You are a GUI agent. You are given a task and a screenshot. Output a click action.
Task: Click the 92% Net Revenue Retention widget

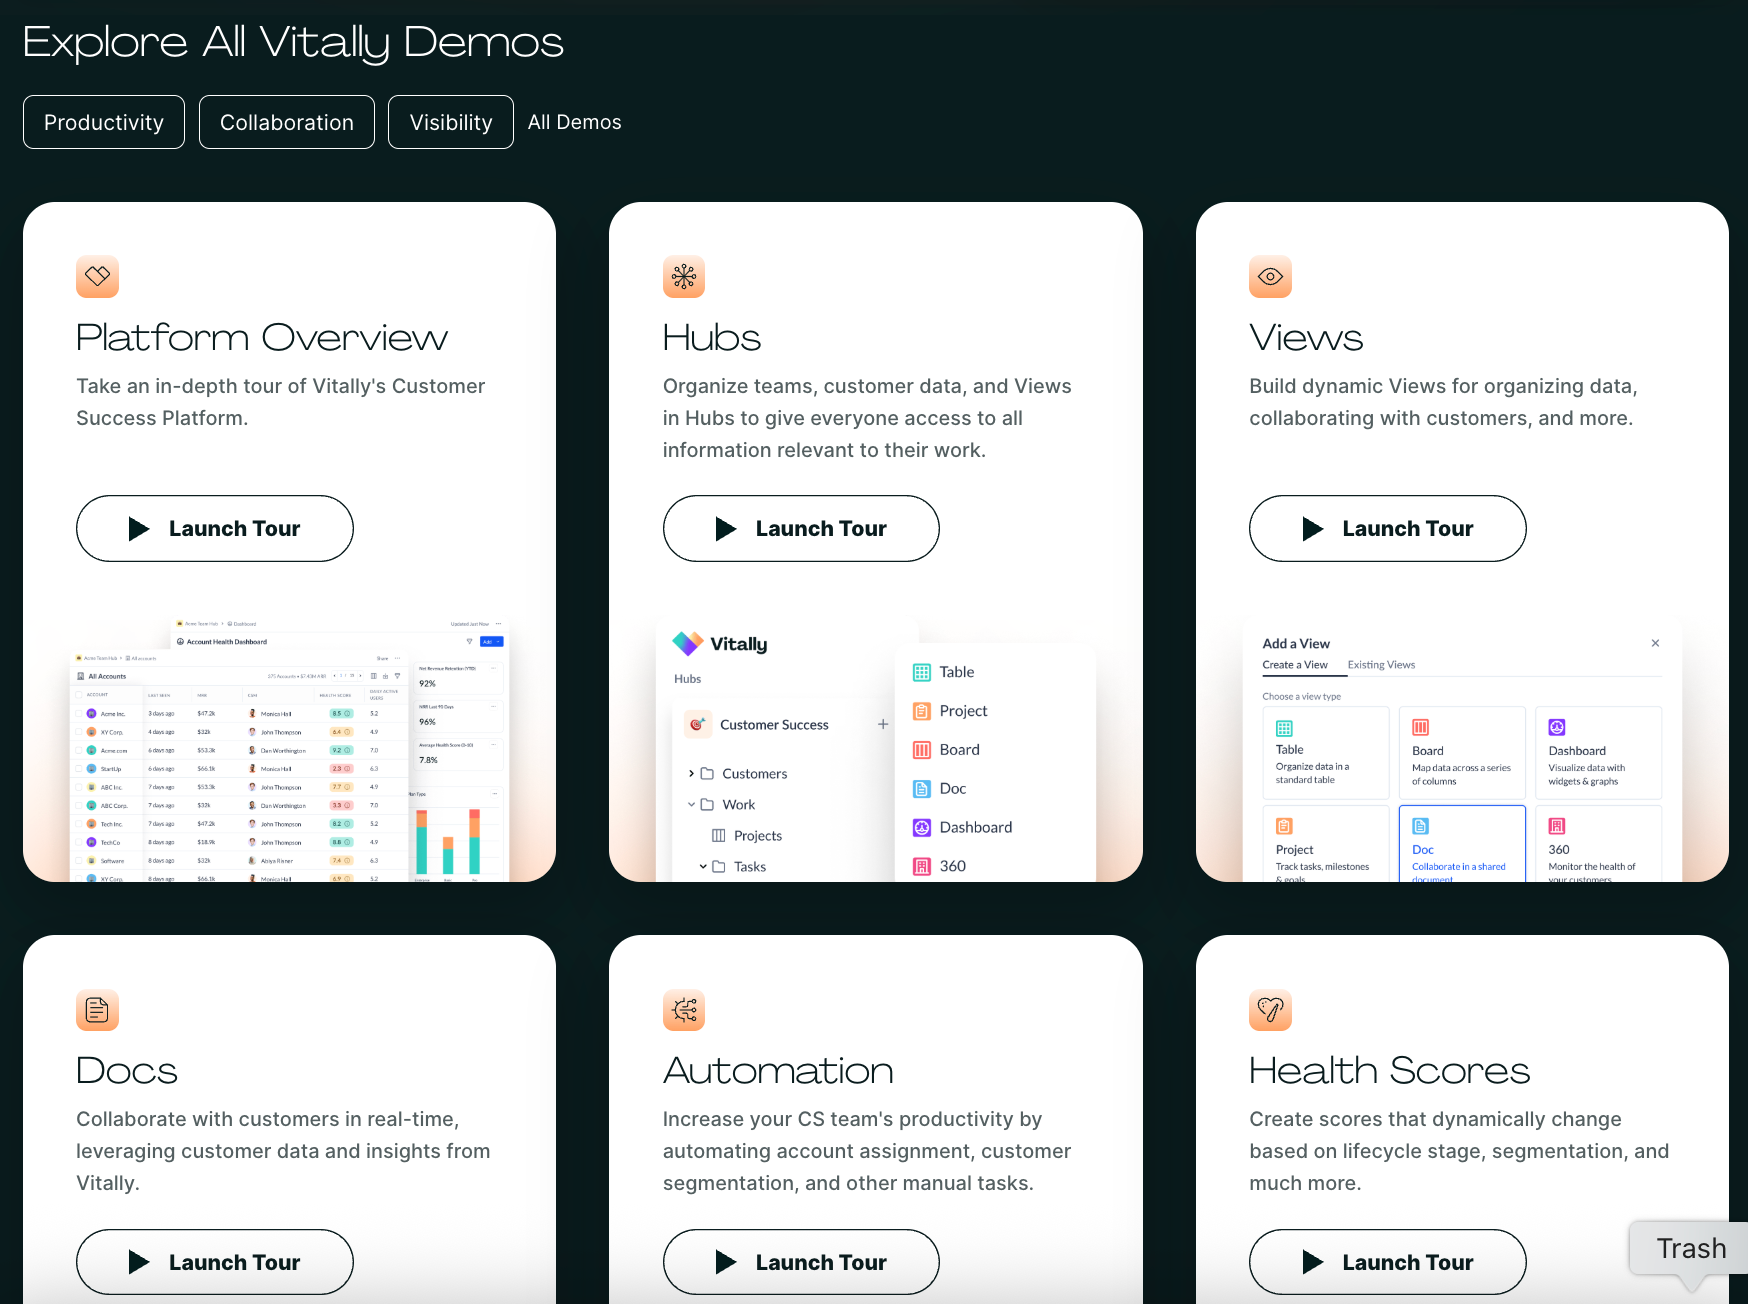click(x=459, y=677)
